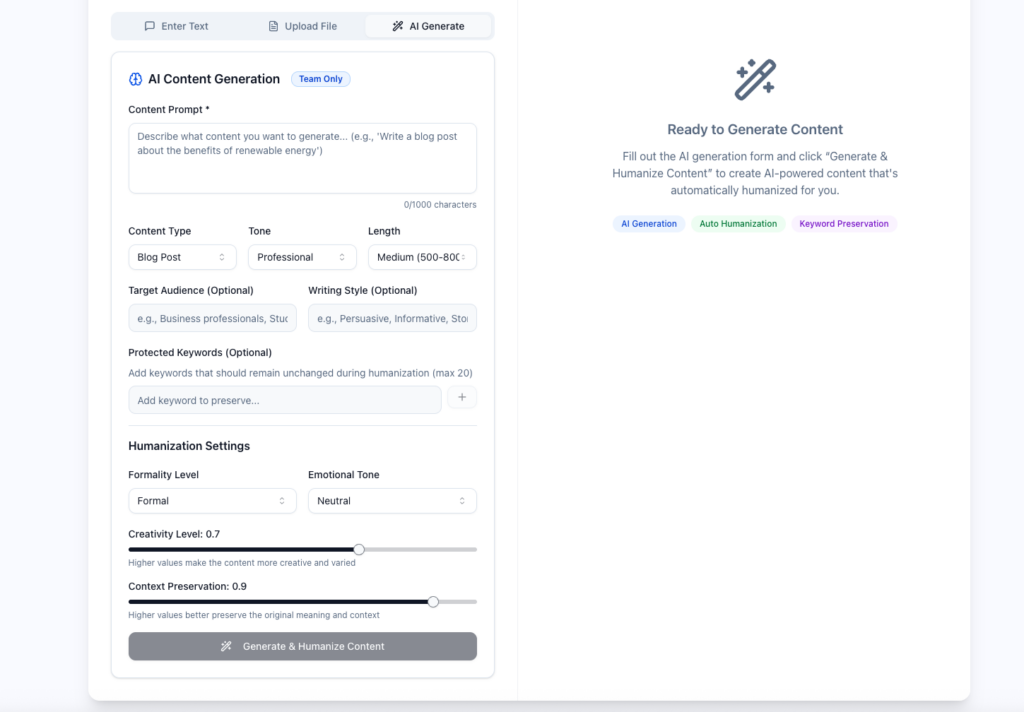This screenshot has width=1024, height=712.
Task: Change the Formality Level dropdown
Action: tap(212, 501)
